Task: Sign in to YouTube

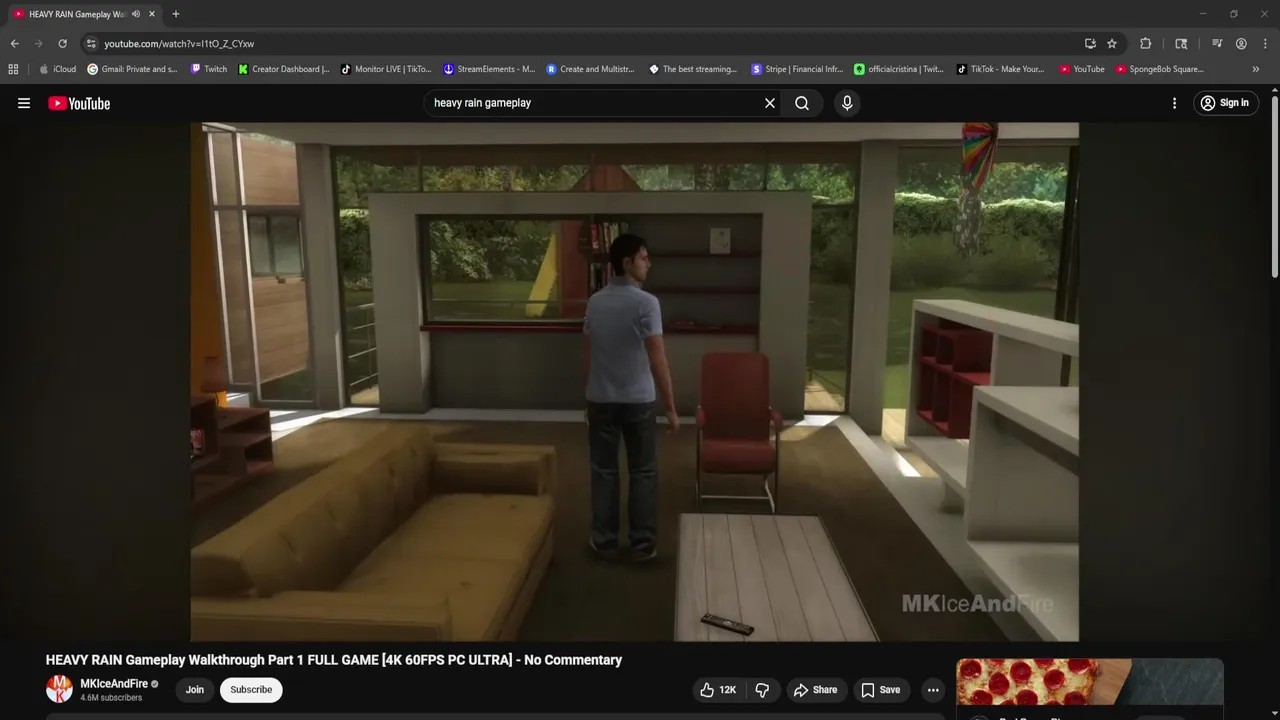Action: (x=1225, y=103)
